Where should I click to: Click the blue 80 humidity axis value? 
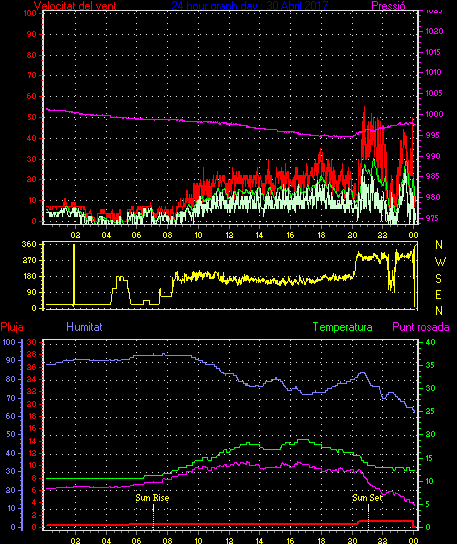pyautogui.click(x=11, y=379)
